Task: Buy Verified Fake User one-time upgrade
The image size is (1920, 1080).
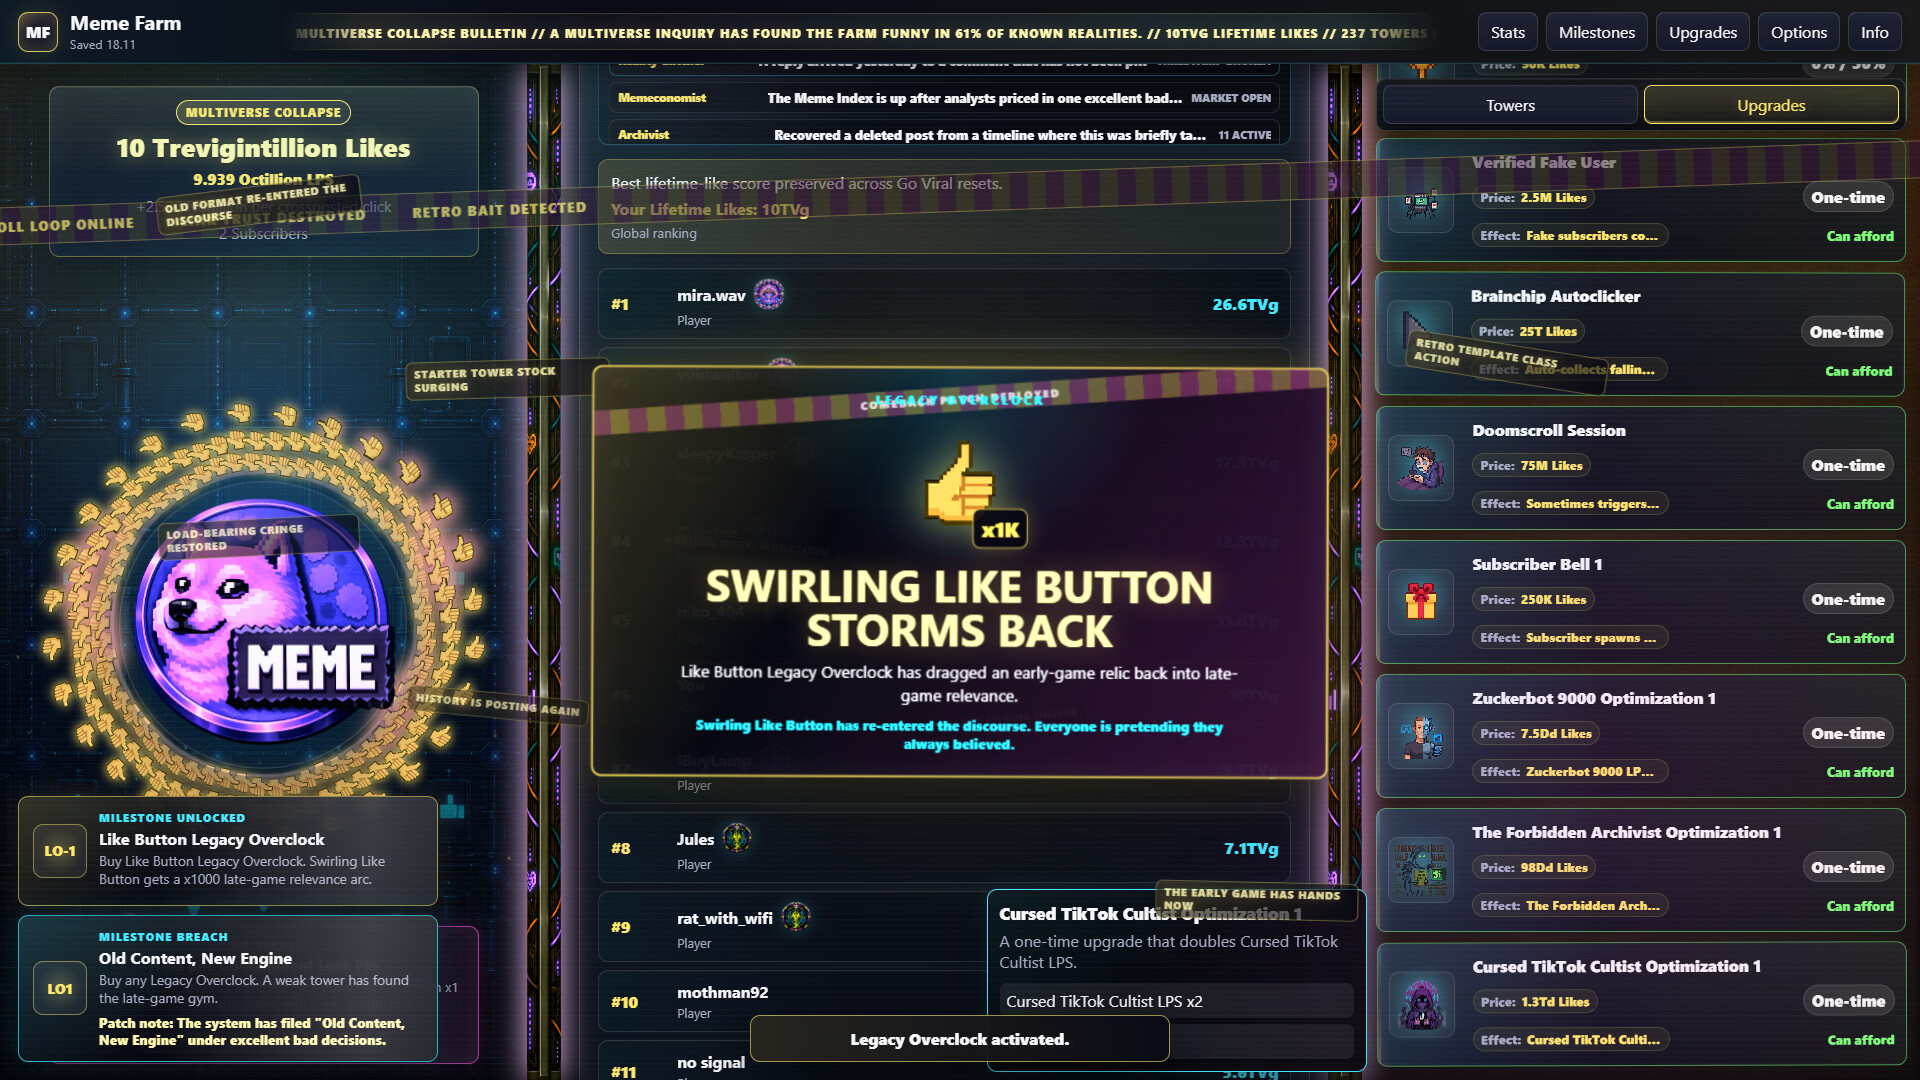Action: (x=1848, y=197)
